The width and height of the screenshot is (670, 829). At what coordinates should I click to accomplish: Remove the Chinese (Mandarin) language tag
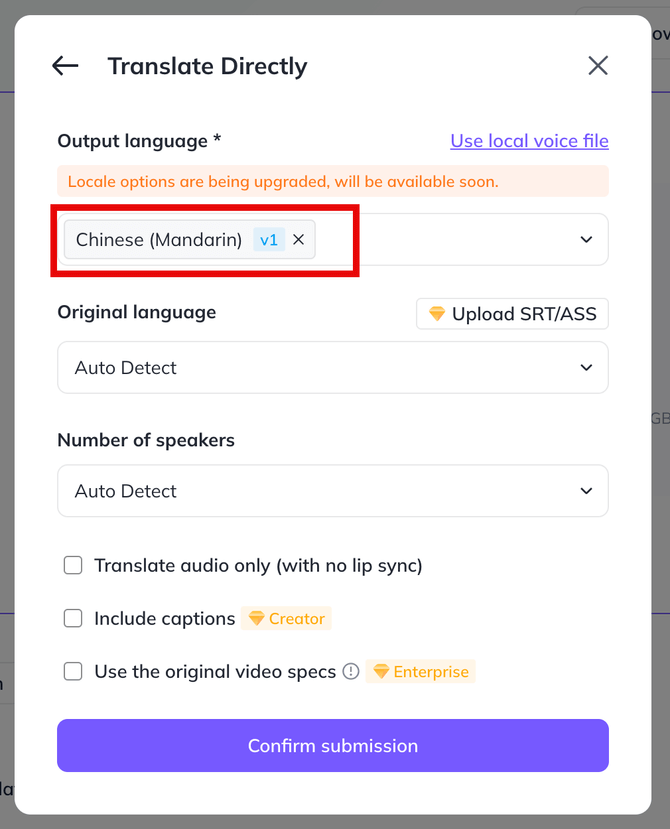[299, 240]
